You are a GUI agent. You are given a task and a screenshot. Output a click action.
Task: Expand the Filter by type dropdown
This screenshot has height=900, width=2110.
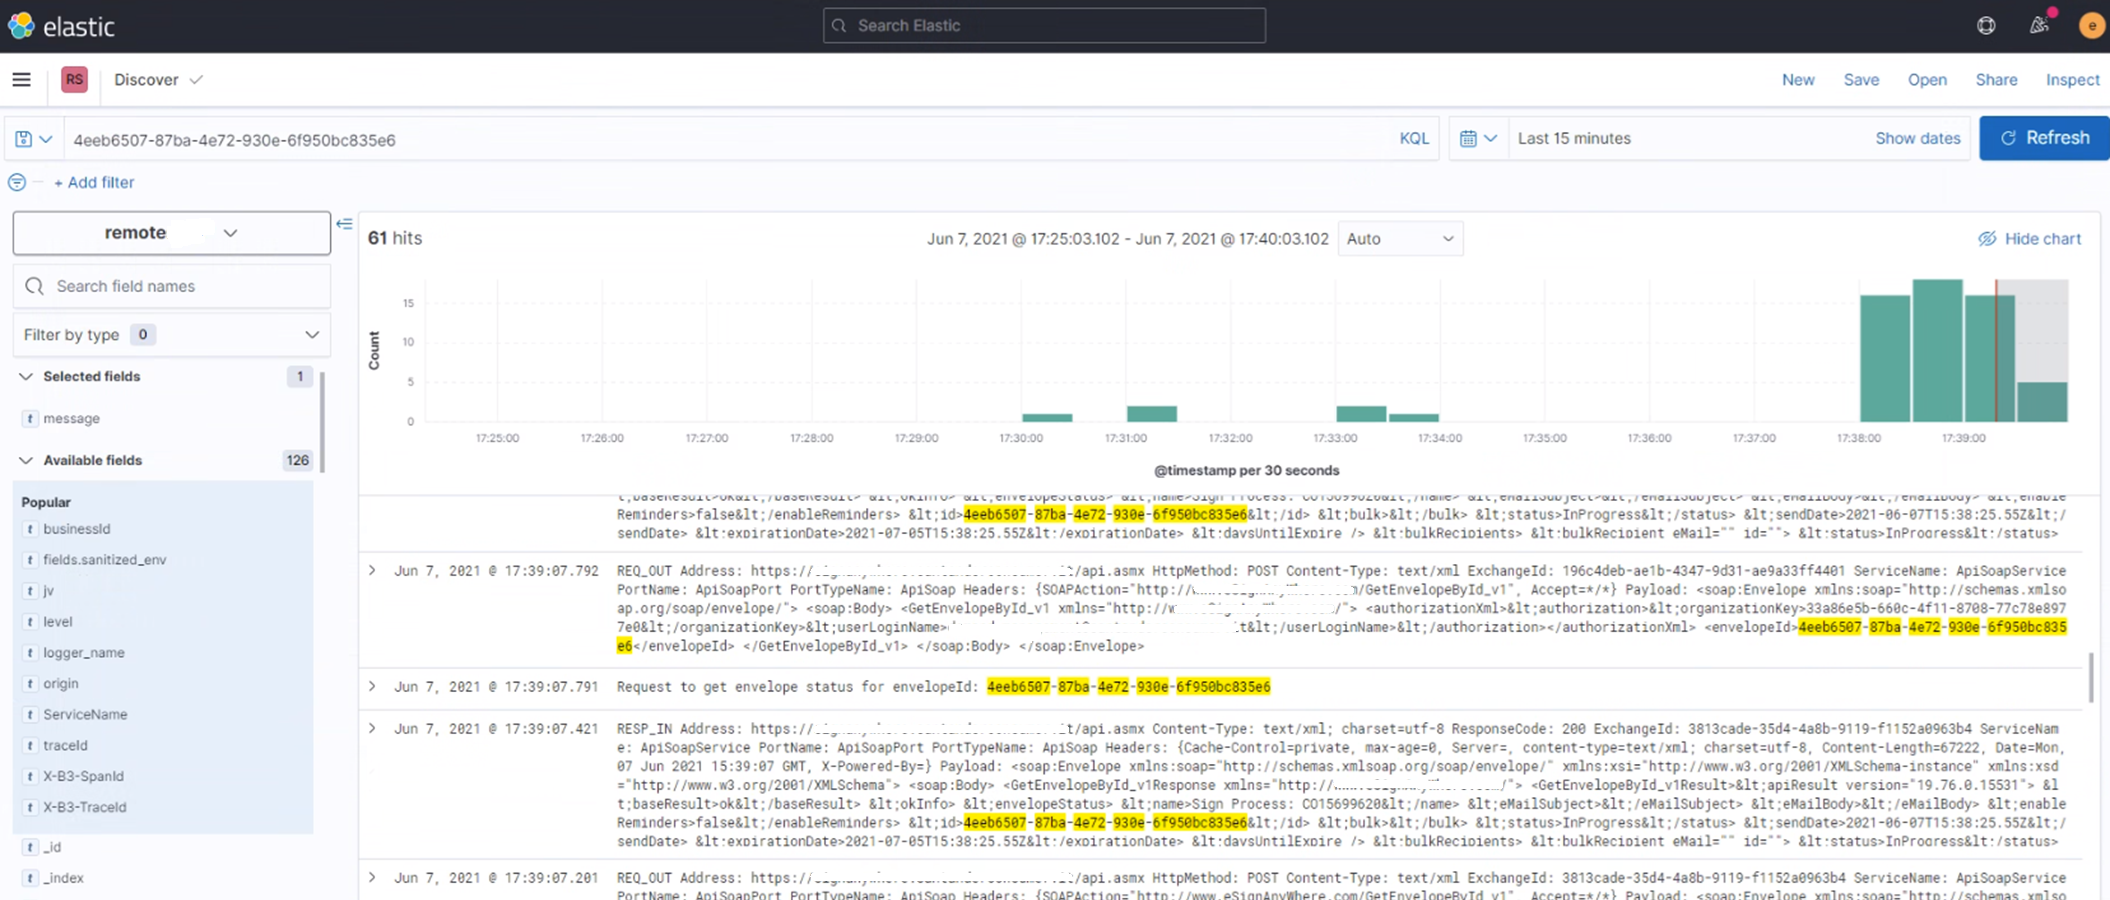(x=172, y=335)
